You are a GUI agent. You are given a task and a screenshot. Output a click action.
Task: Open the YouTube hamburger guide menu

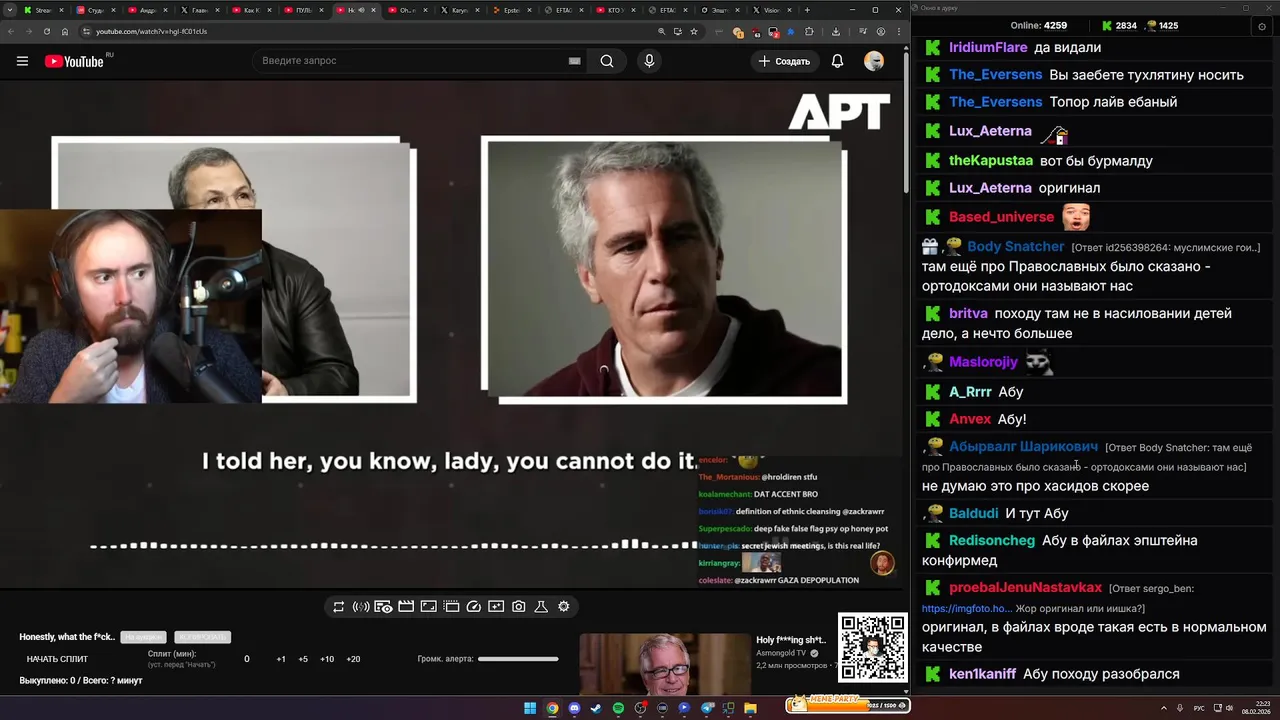pos(22,61)
